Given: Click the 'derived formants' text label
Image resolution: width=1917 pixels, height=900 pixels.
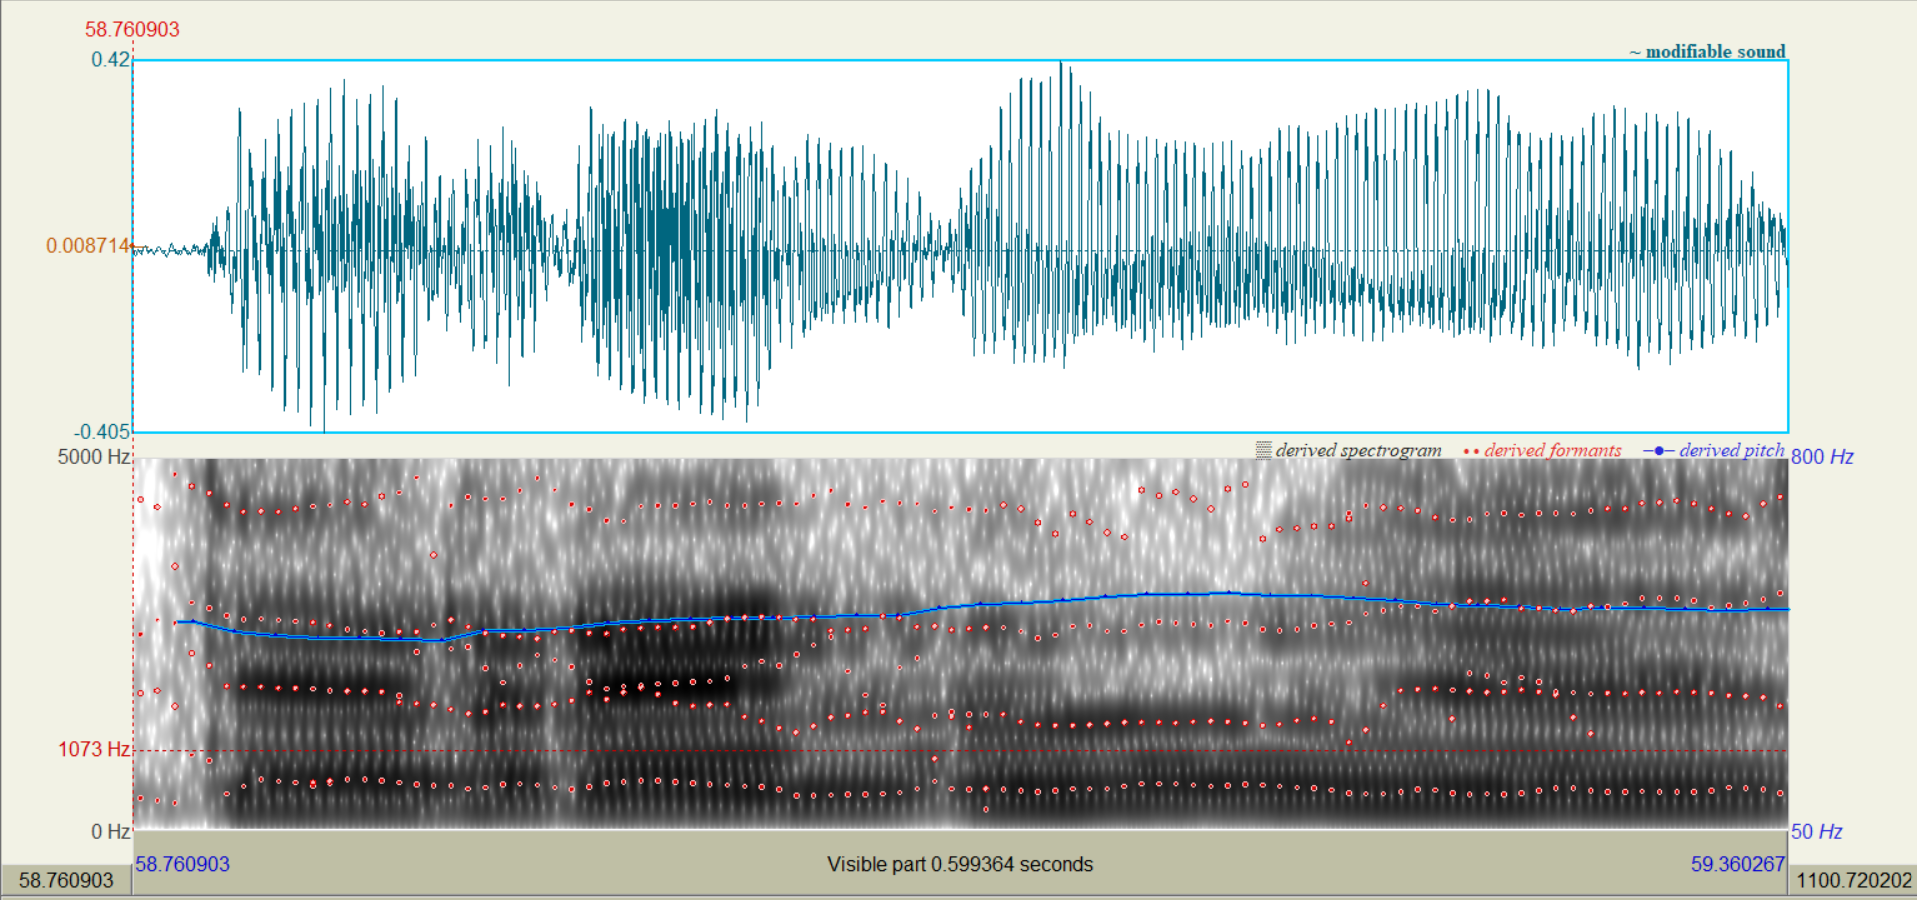Looking at the screenshot, I should click(x=1552, y=451).
